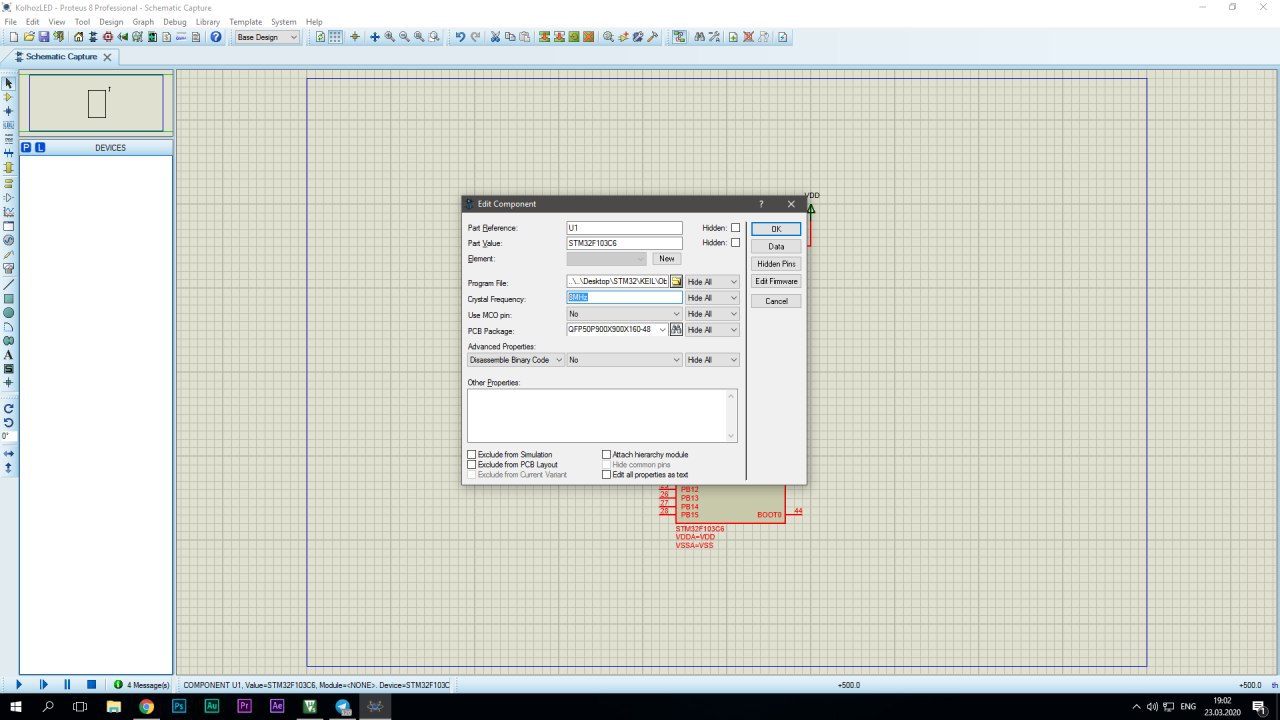Check Edit all properties as text
1280x720 pixels.
point(606,474)
